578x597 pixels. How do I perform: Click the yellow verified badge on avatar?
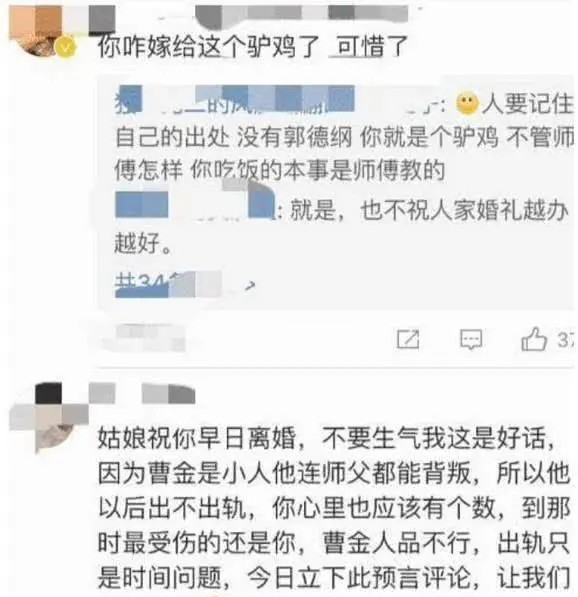tap(66, 47)
